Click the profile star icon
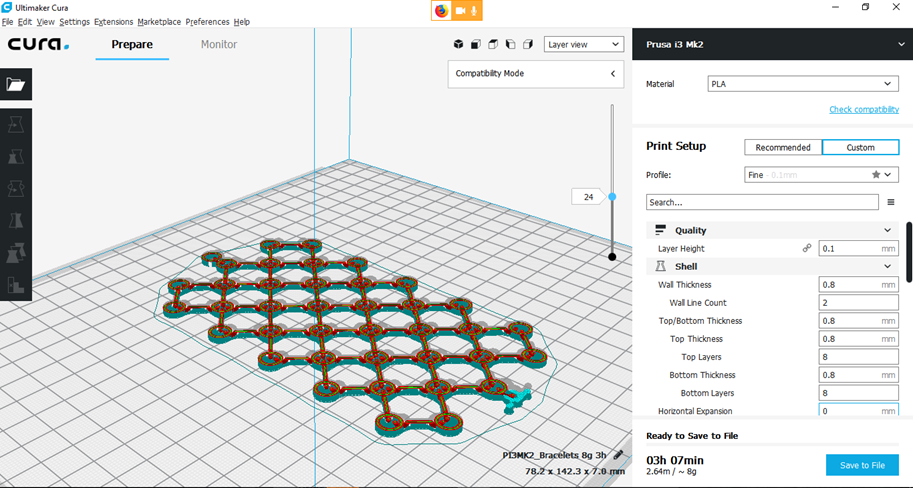The width and height of the screenshot is (913, 488). pos(876,175)
